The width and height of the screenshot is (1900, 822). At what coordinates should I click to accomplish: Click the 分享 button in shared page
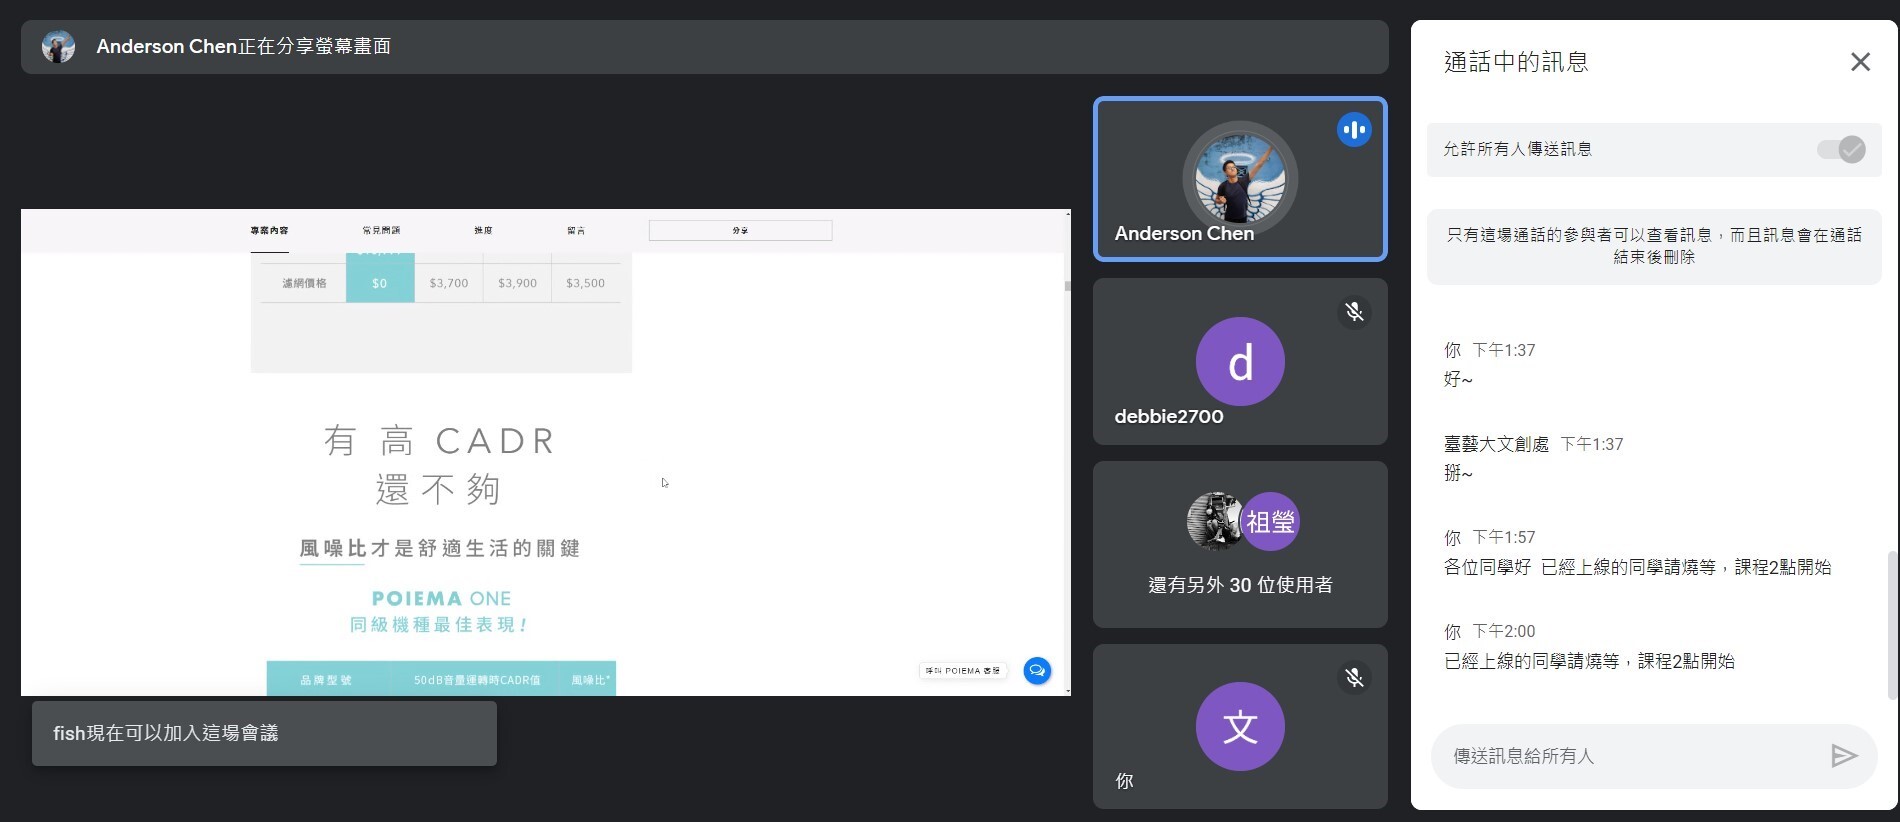tap(740, 231)
